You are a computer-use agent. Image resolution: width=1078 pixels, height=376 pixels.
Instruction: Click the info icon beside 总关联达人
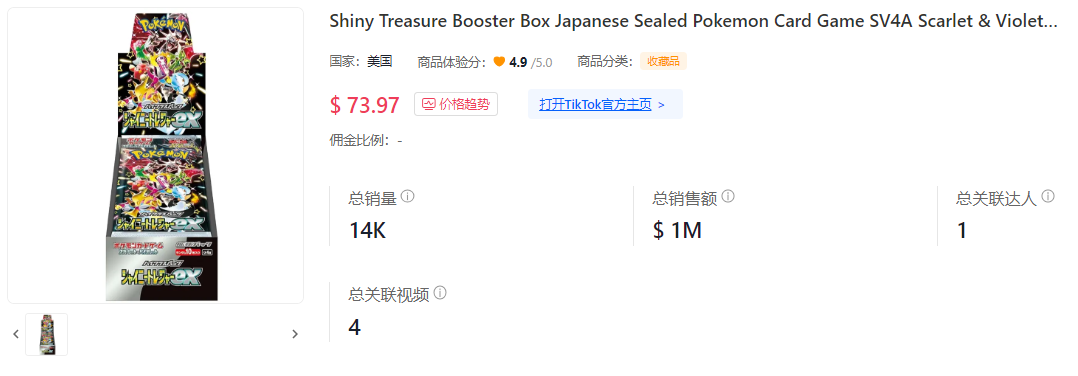[1048, 197]
